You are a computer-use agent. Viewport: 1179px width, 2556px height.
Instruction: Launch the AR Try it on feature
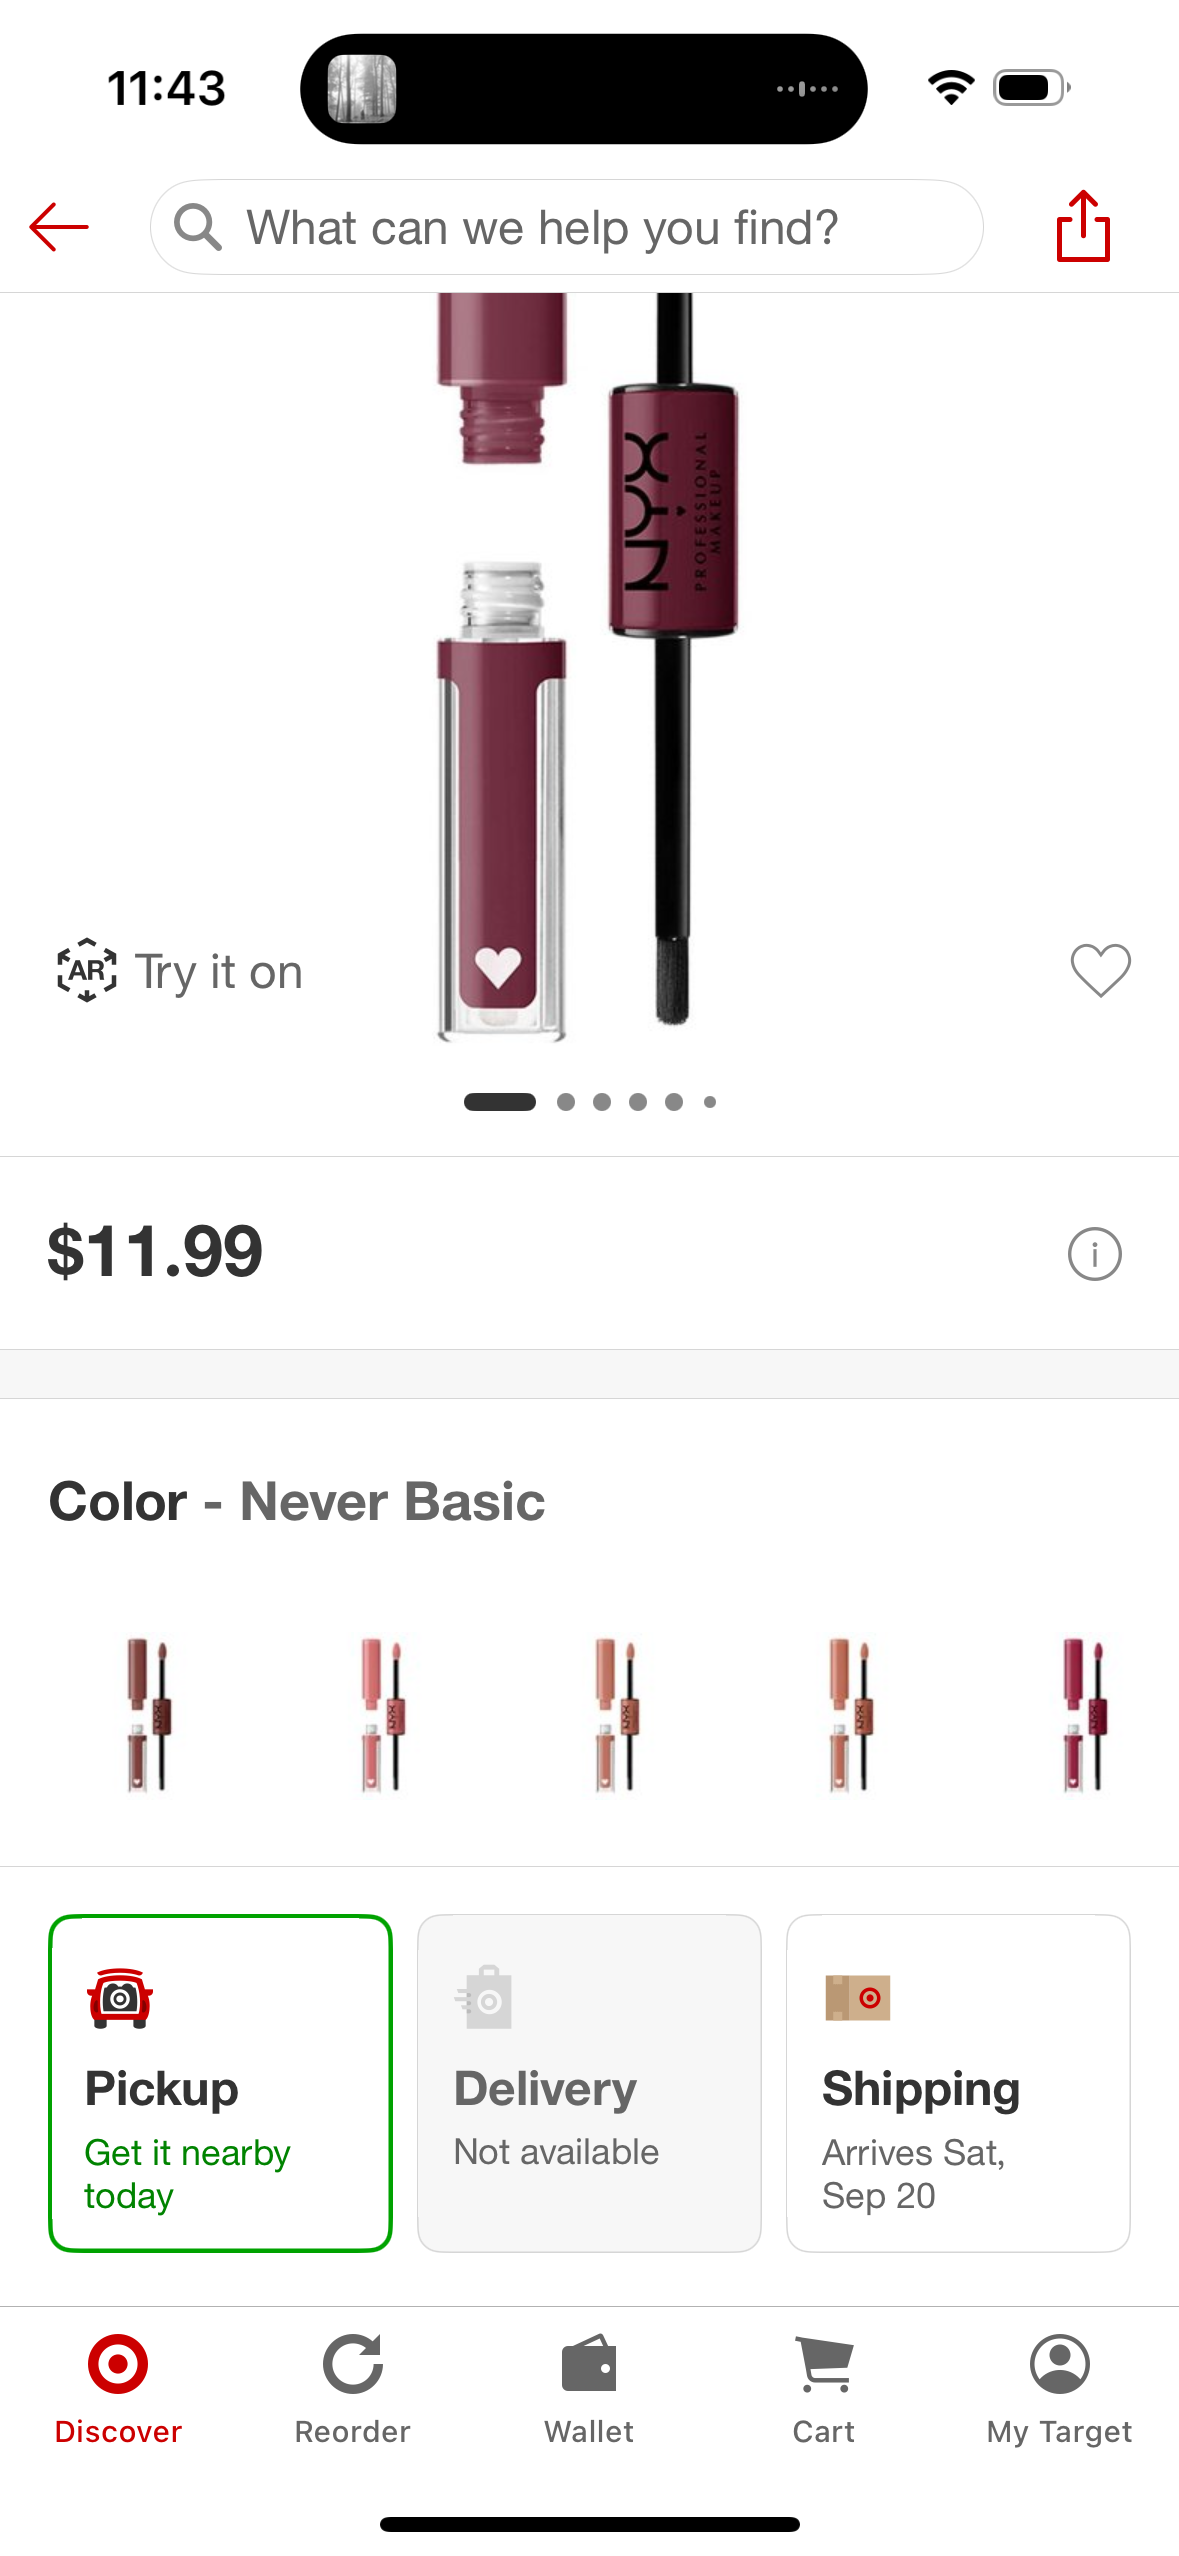[x=180, y=971]
